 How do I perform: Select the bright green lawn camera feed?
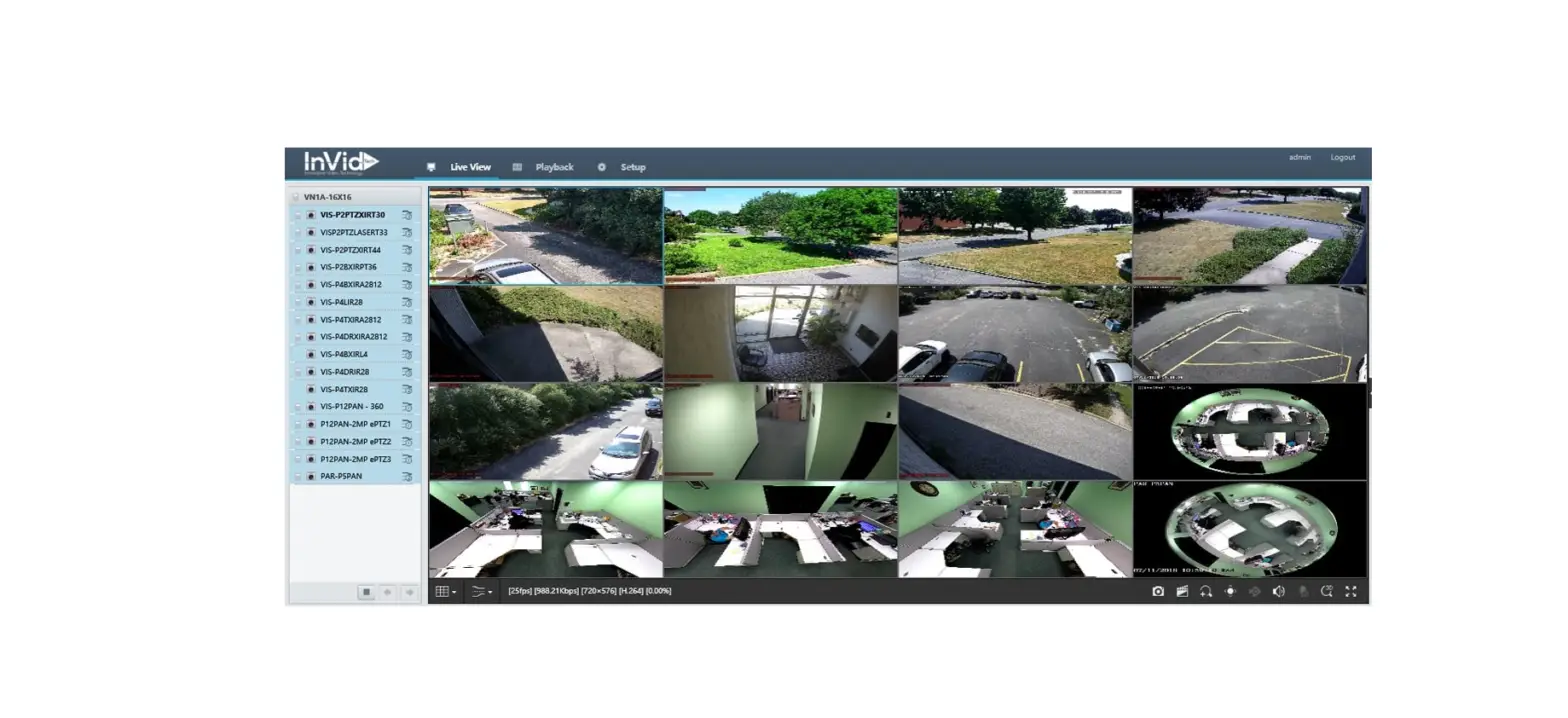(x=780, y=236)
